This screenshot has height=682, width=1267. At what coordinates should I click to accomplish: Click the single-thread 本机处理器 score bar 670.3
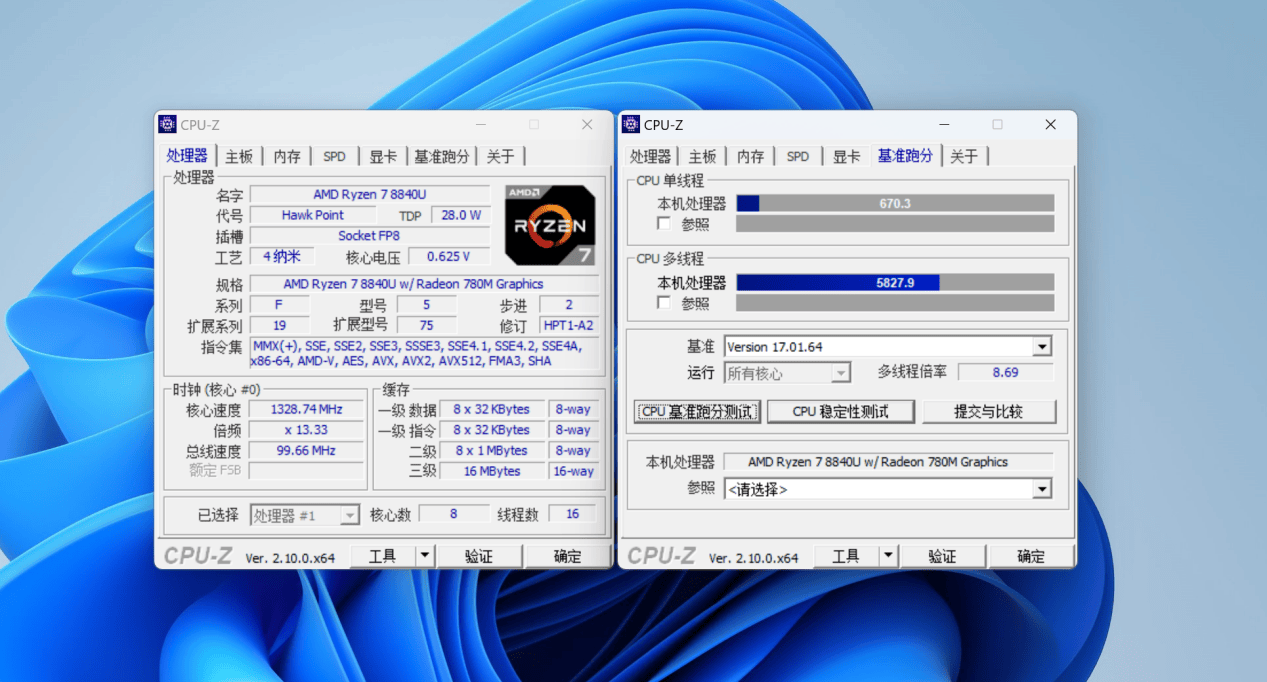click(895, 203)
